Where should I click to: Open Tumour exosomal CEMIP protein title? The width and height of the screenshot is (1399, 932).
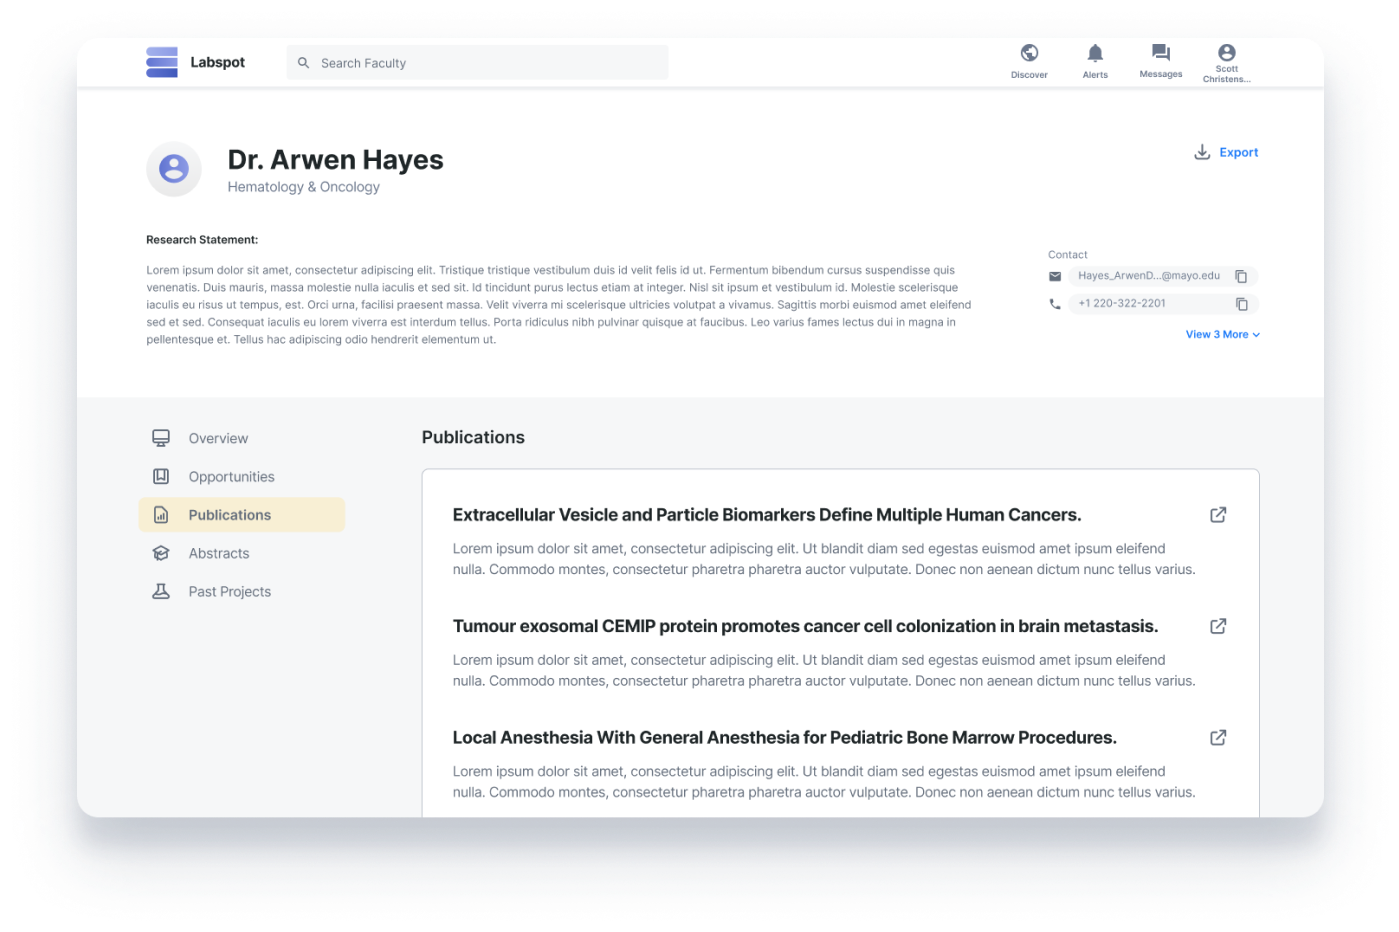tap(805, 626)
